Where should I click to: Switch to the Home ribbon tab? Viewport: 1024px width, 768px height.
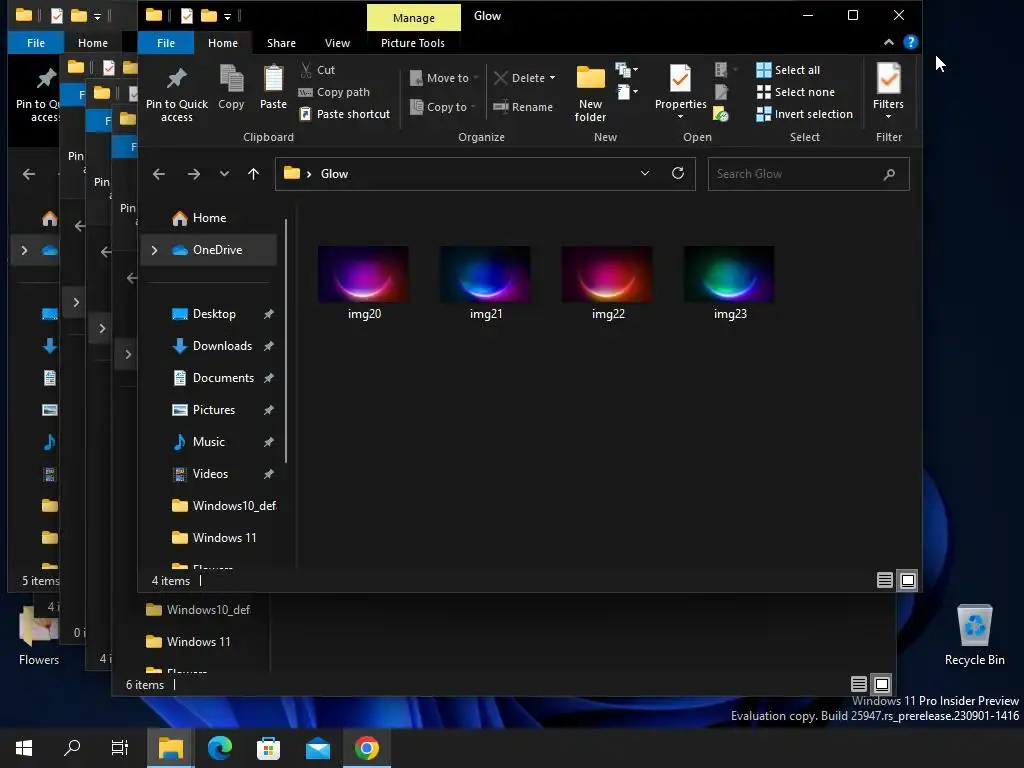[x=223, y=42]
